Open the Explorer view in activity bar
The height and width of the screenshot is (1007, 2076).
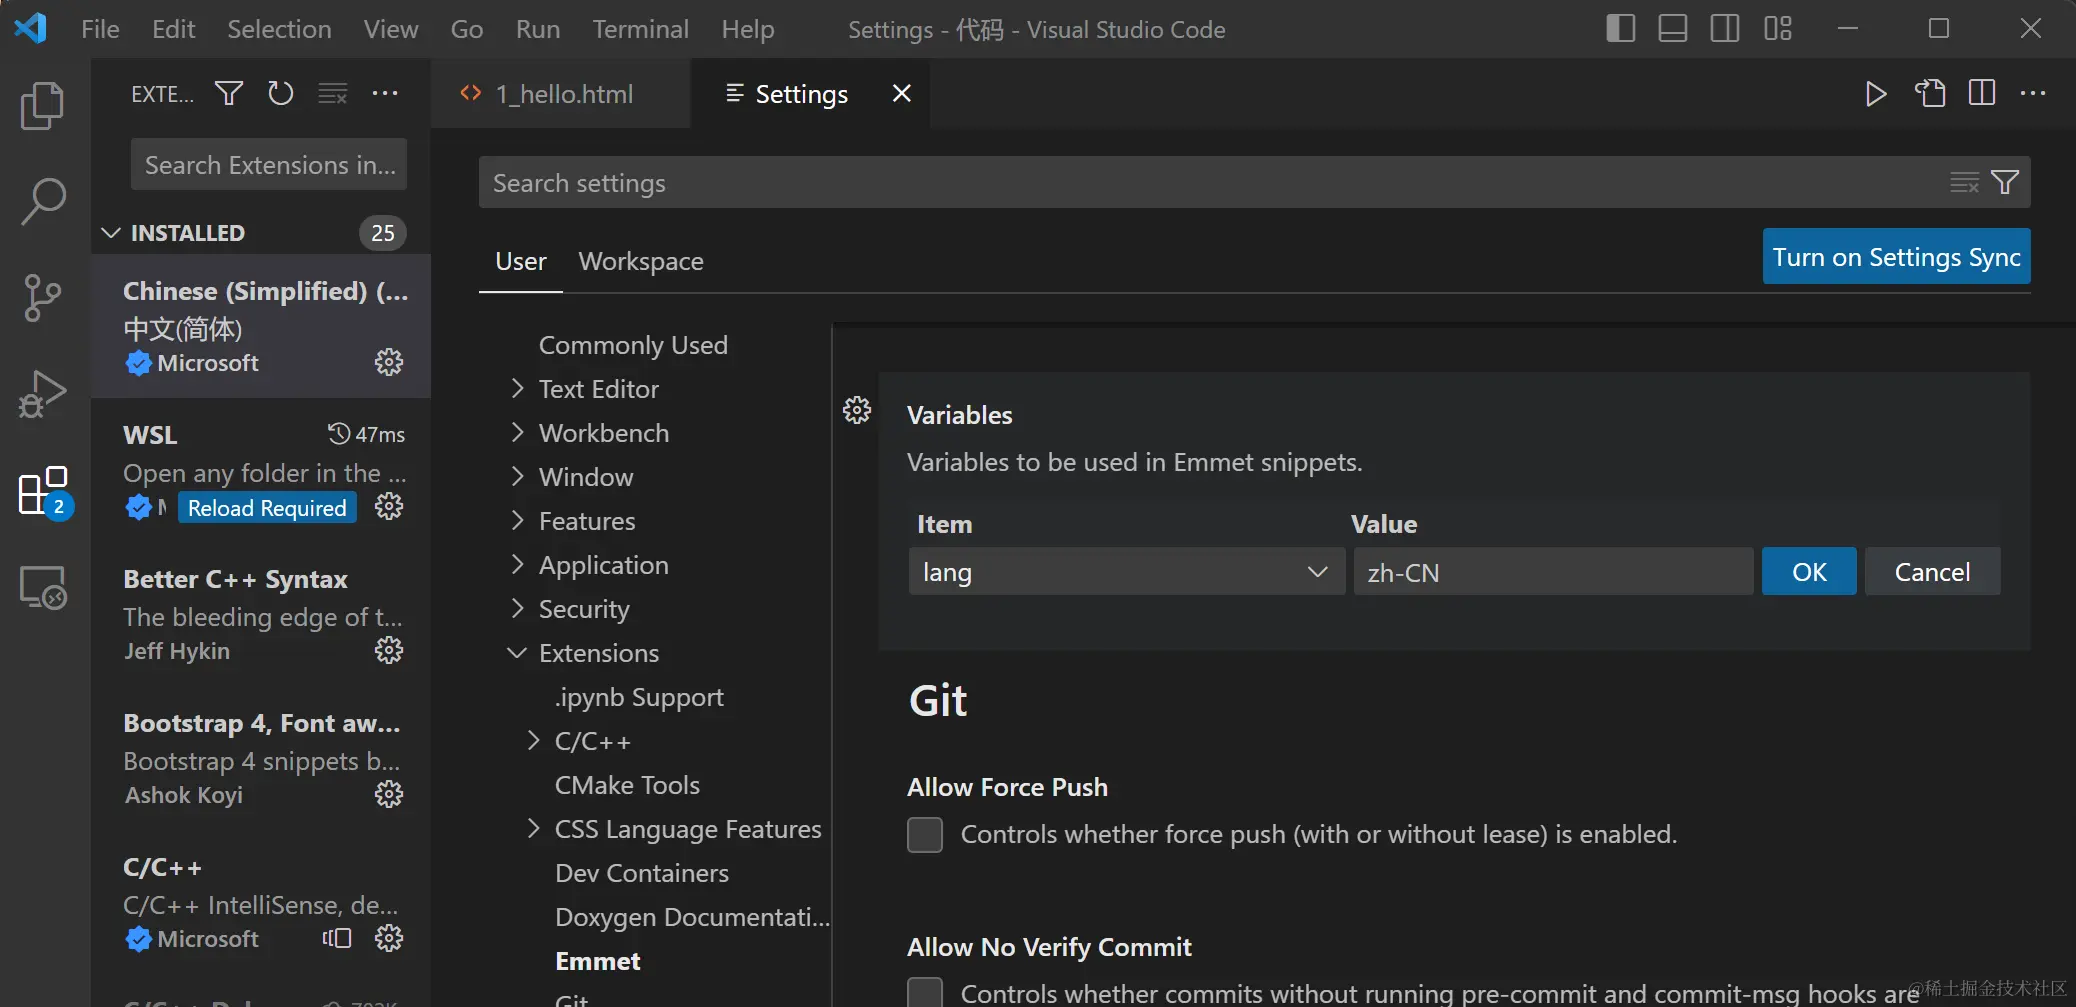tap(42, 106)
